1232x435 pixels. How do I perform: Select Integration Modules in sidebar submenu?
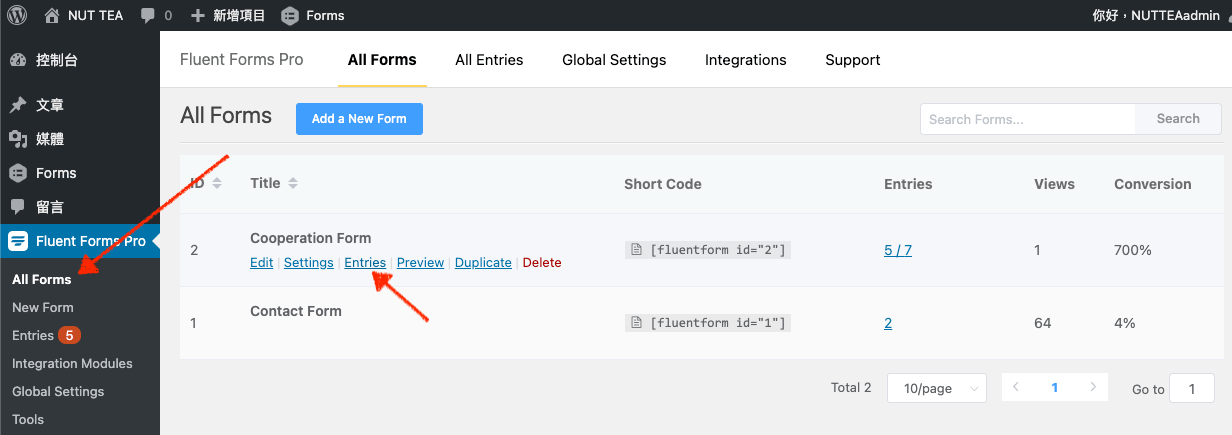(72, 363)
